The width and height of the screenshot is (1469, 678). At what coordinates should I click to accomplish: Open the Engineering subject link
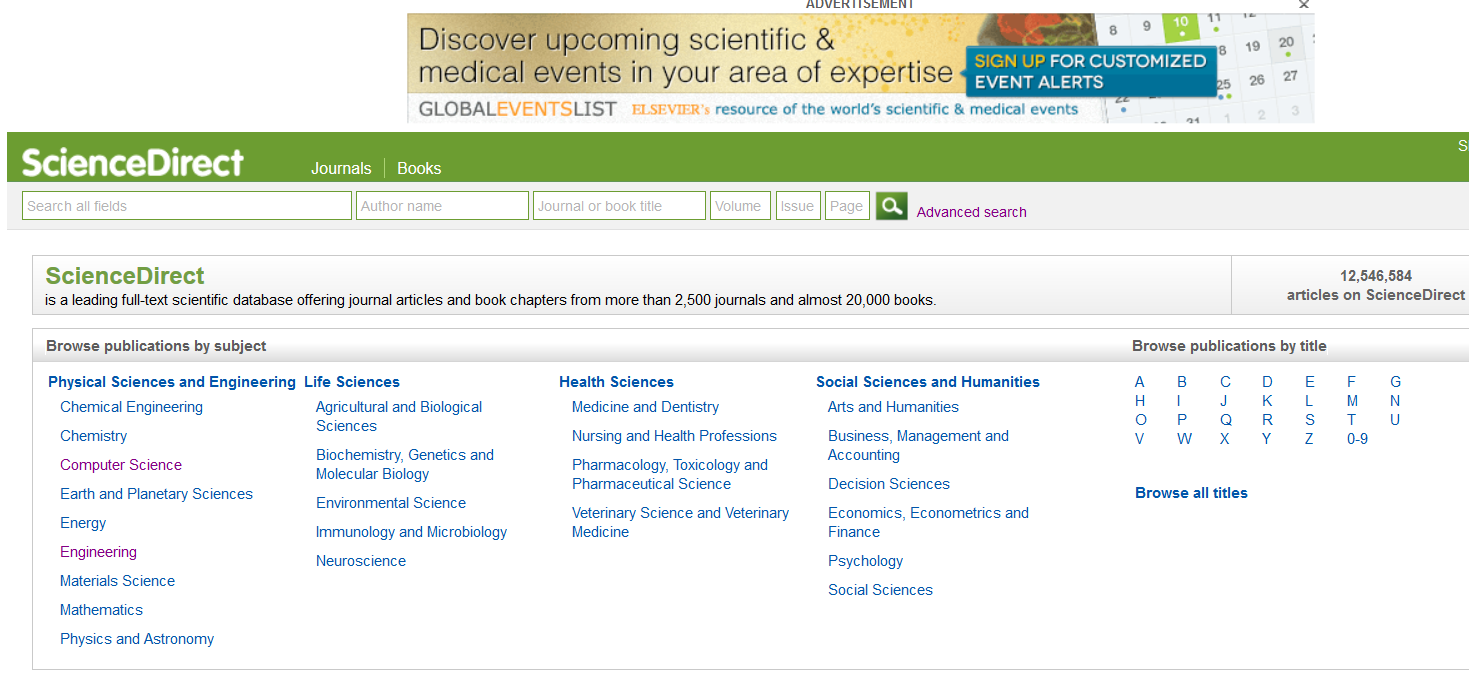[x=98, y=552]
